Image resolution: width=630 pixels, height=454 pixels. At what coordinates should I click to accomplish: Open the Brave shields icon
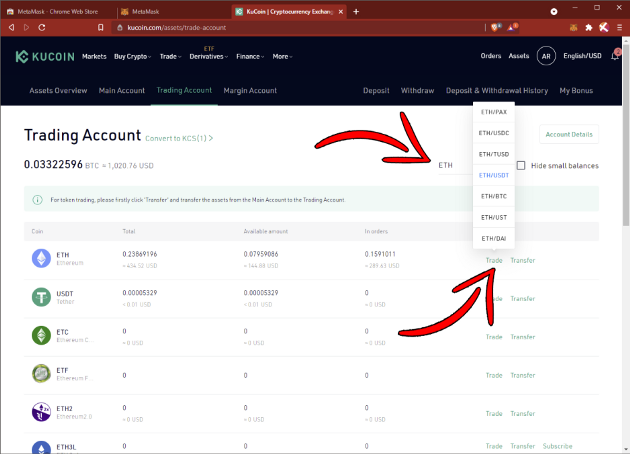click(x=496, y=27)
